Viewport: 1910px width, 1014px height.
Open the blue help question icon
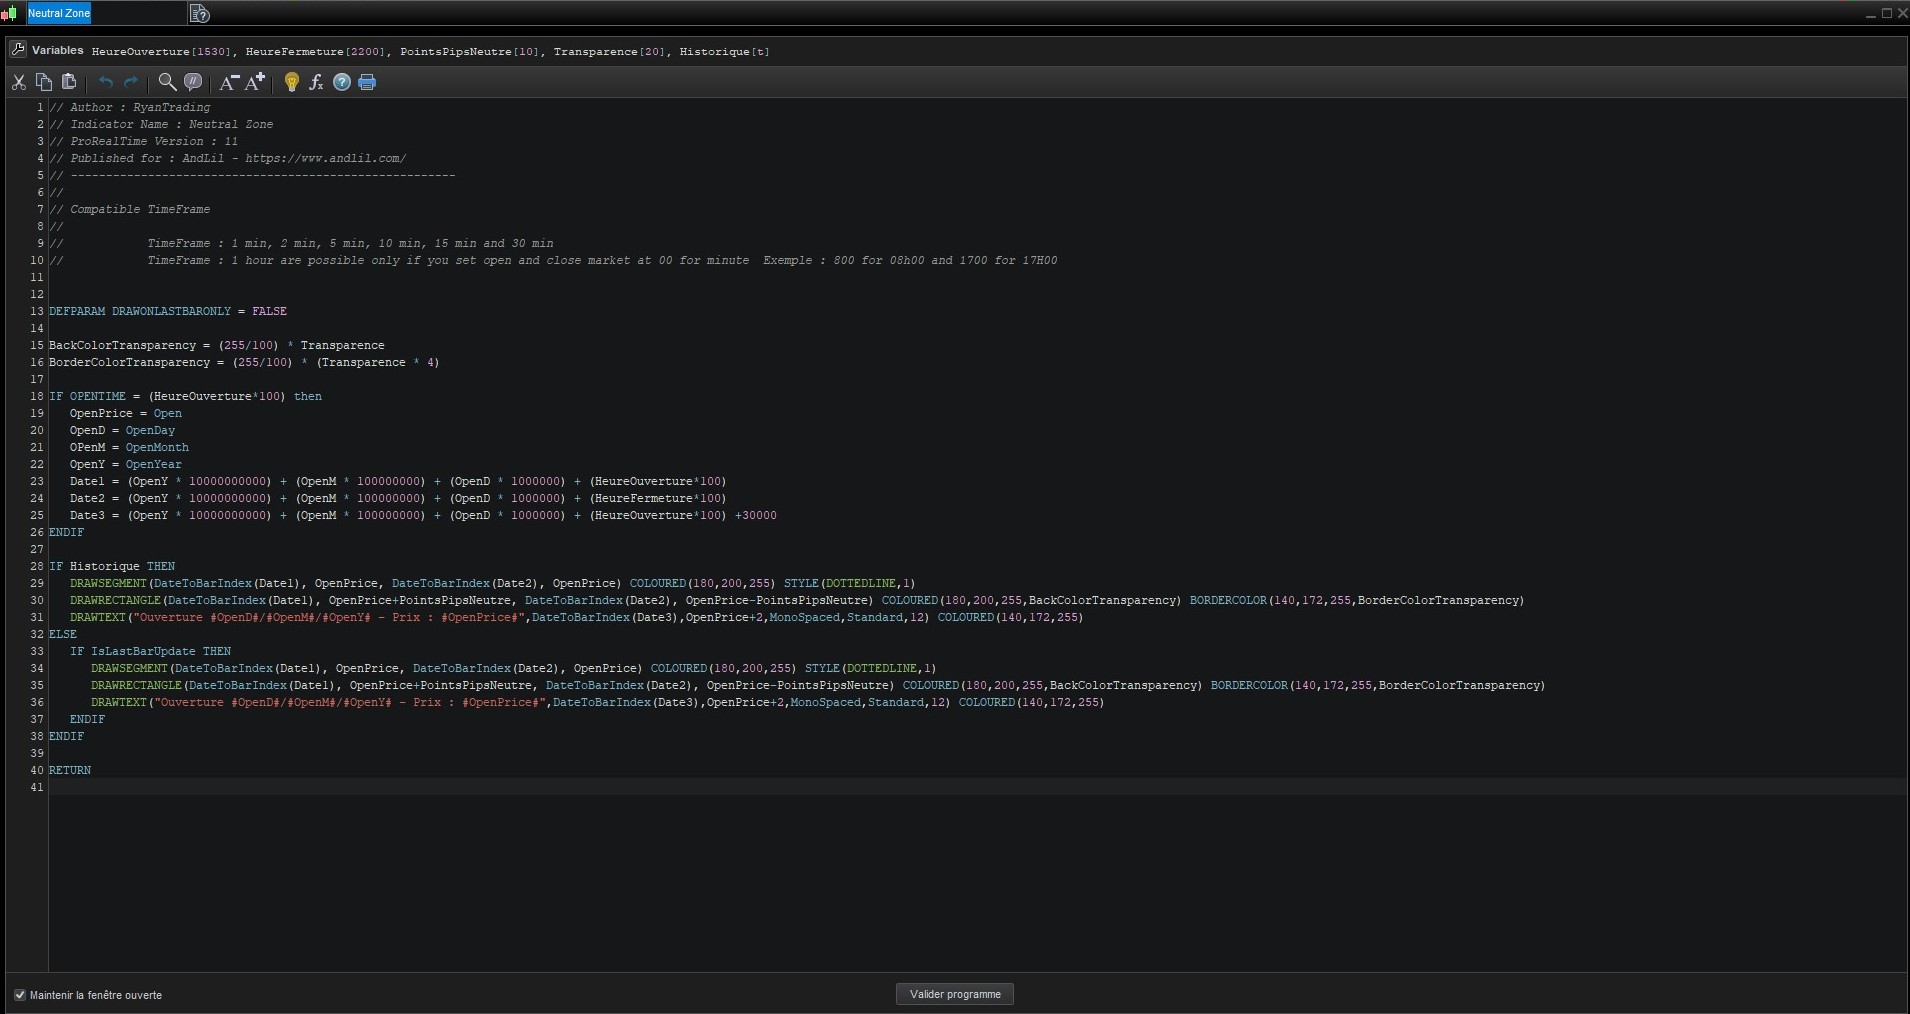click(342, 82)
